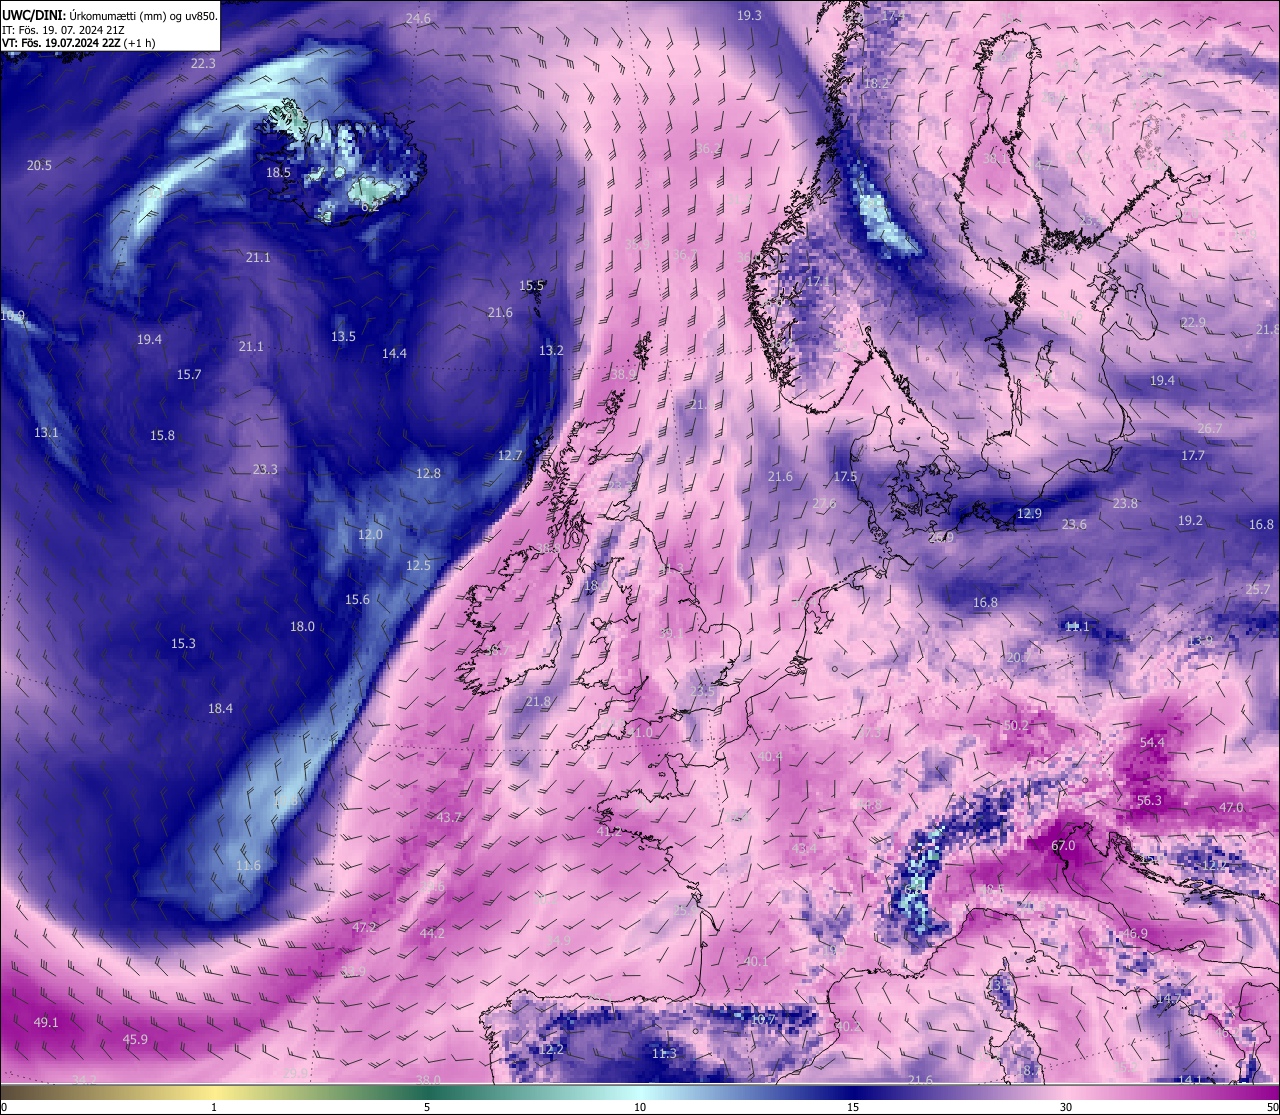Click the 15.3 value label

tap(183, 644)
